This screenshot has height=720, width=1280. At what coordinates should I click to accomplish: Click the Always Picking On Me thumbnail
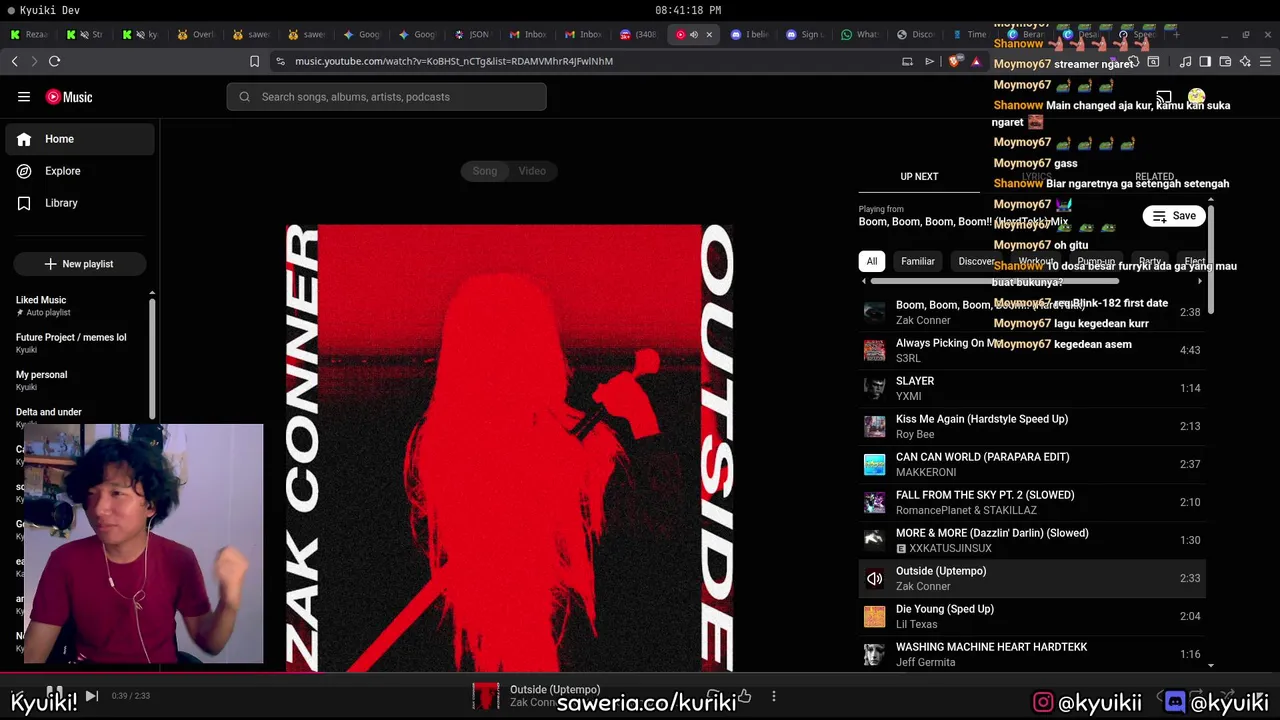875,350
